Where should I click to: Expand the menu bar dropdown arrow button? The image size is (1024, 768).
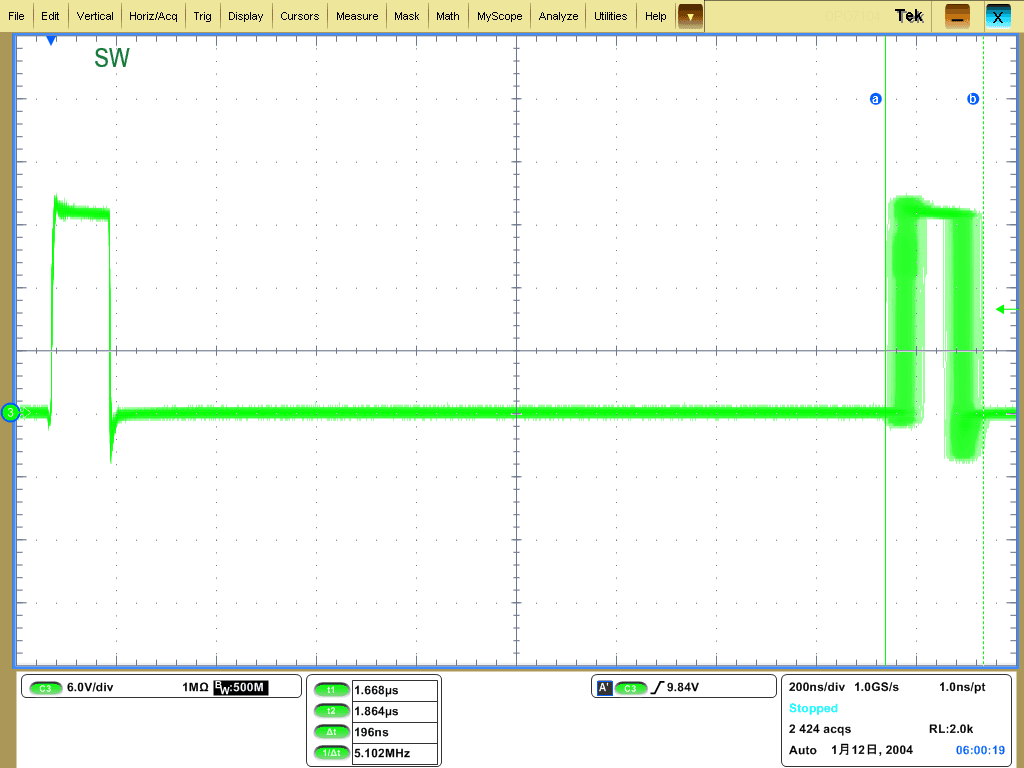pyautogui.click(x=690, y=16)
